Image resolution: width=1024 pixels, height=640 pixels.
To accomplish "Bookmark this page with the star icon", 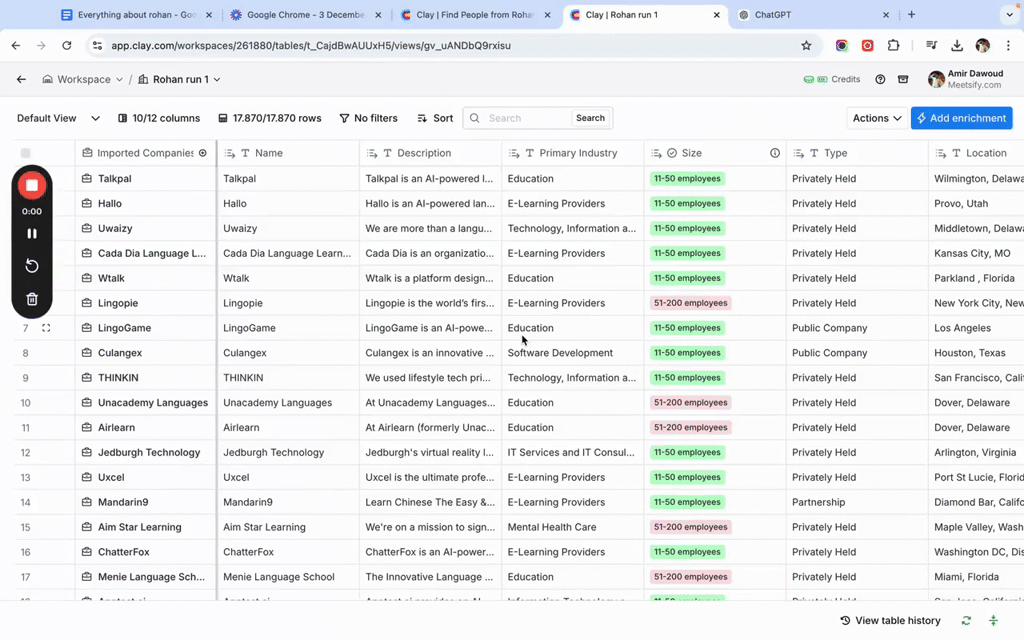I will tap(806, 46).
